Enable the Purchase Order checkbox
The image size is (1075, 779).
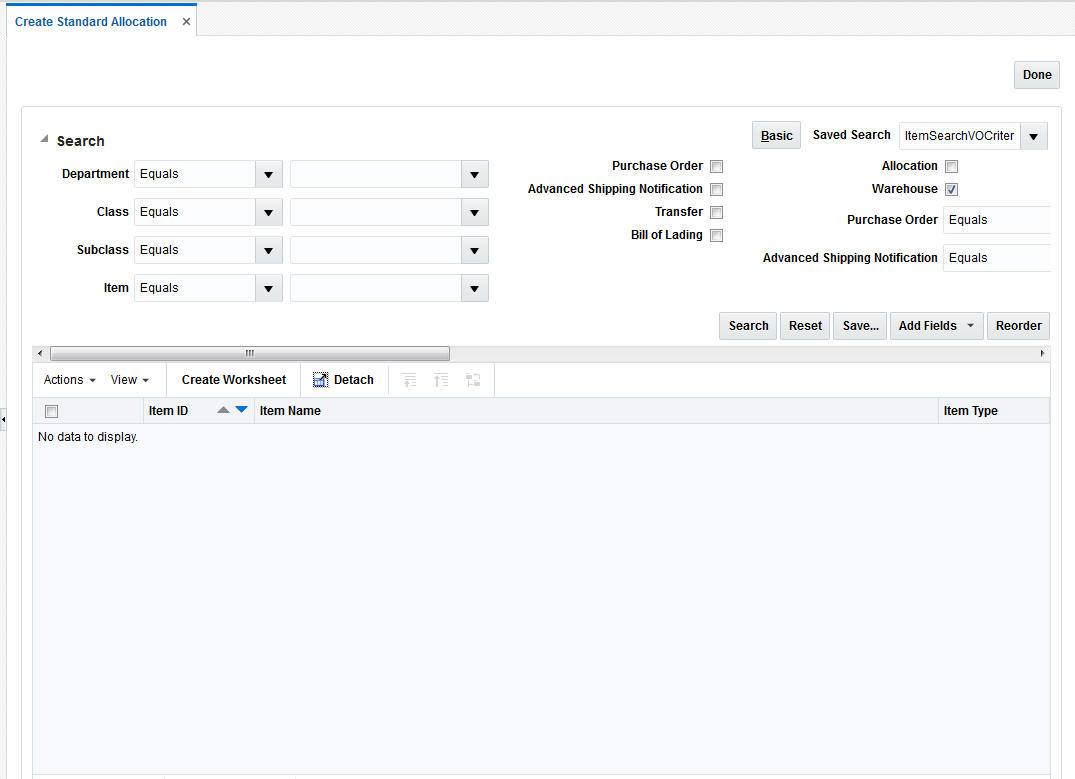click(716, 166)
